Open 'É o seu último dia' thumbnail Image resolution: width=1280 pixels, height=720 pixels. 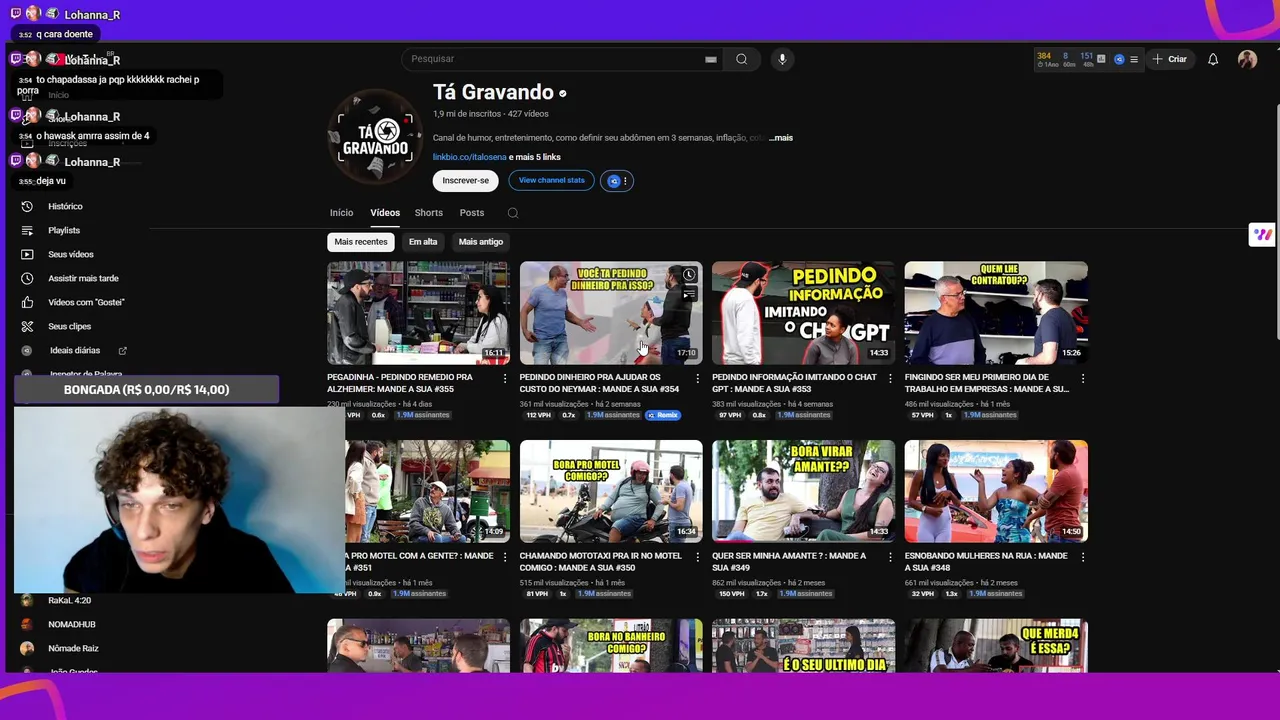tap(803, 645)
